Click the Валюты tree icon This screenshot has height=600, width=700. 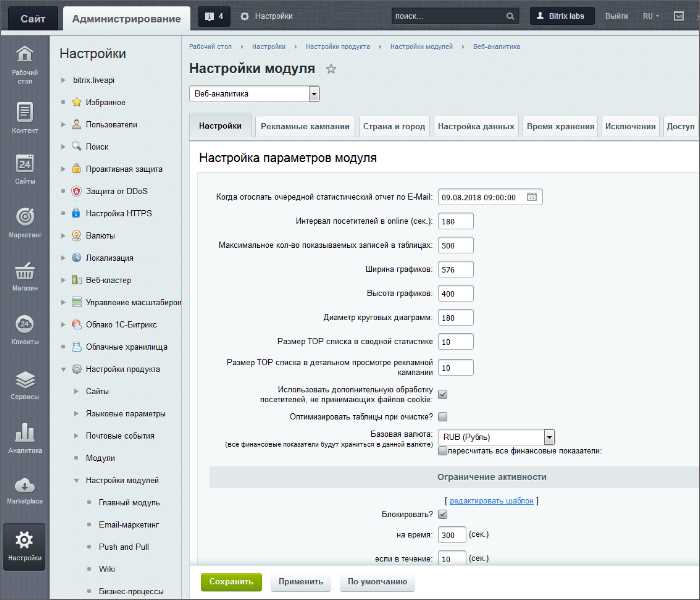(x=77, y=235)
